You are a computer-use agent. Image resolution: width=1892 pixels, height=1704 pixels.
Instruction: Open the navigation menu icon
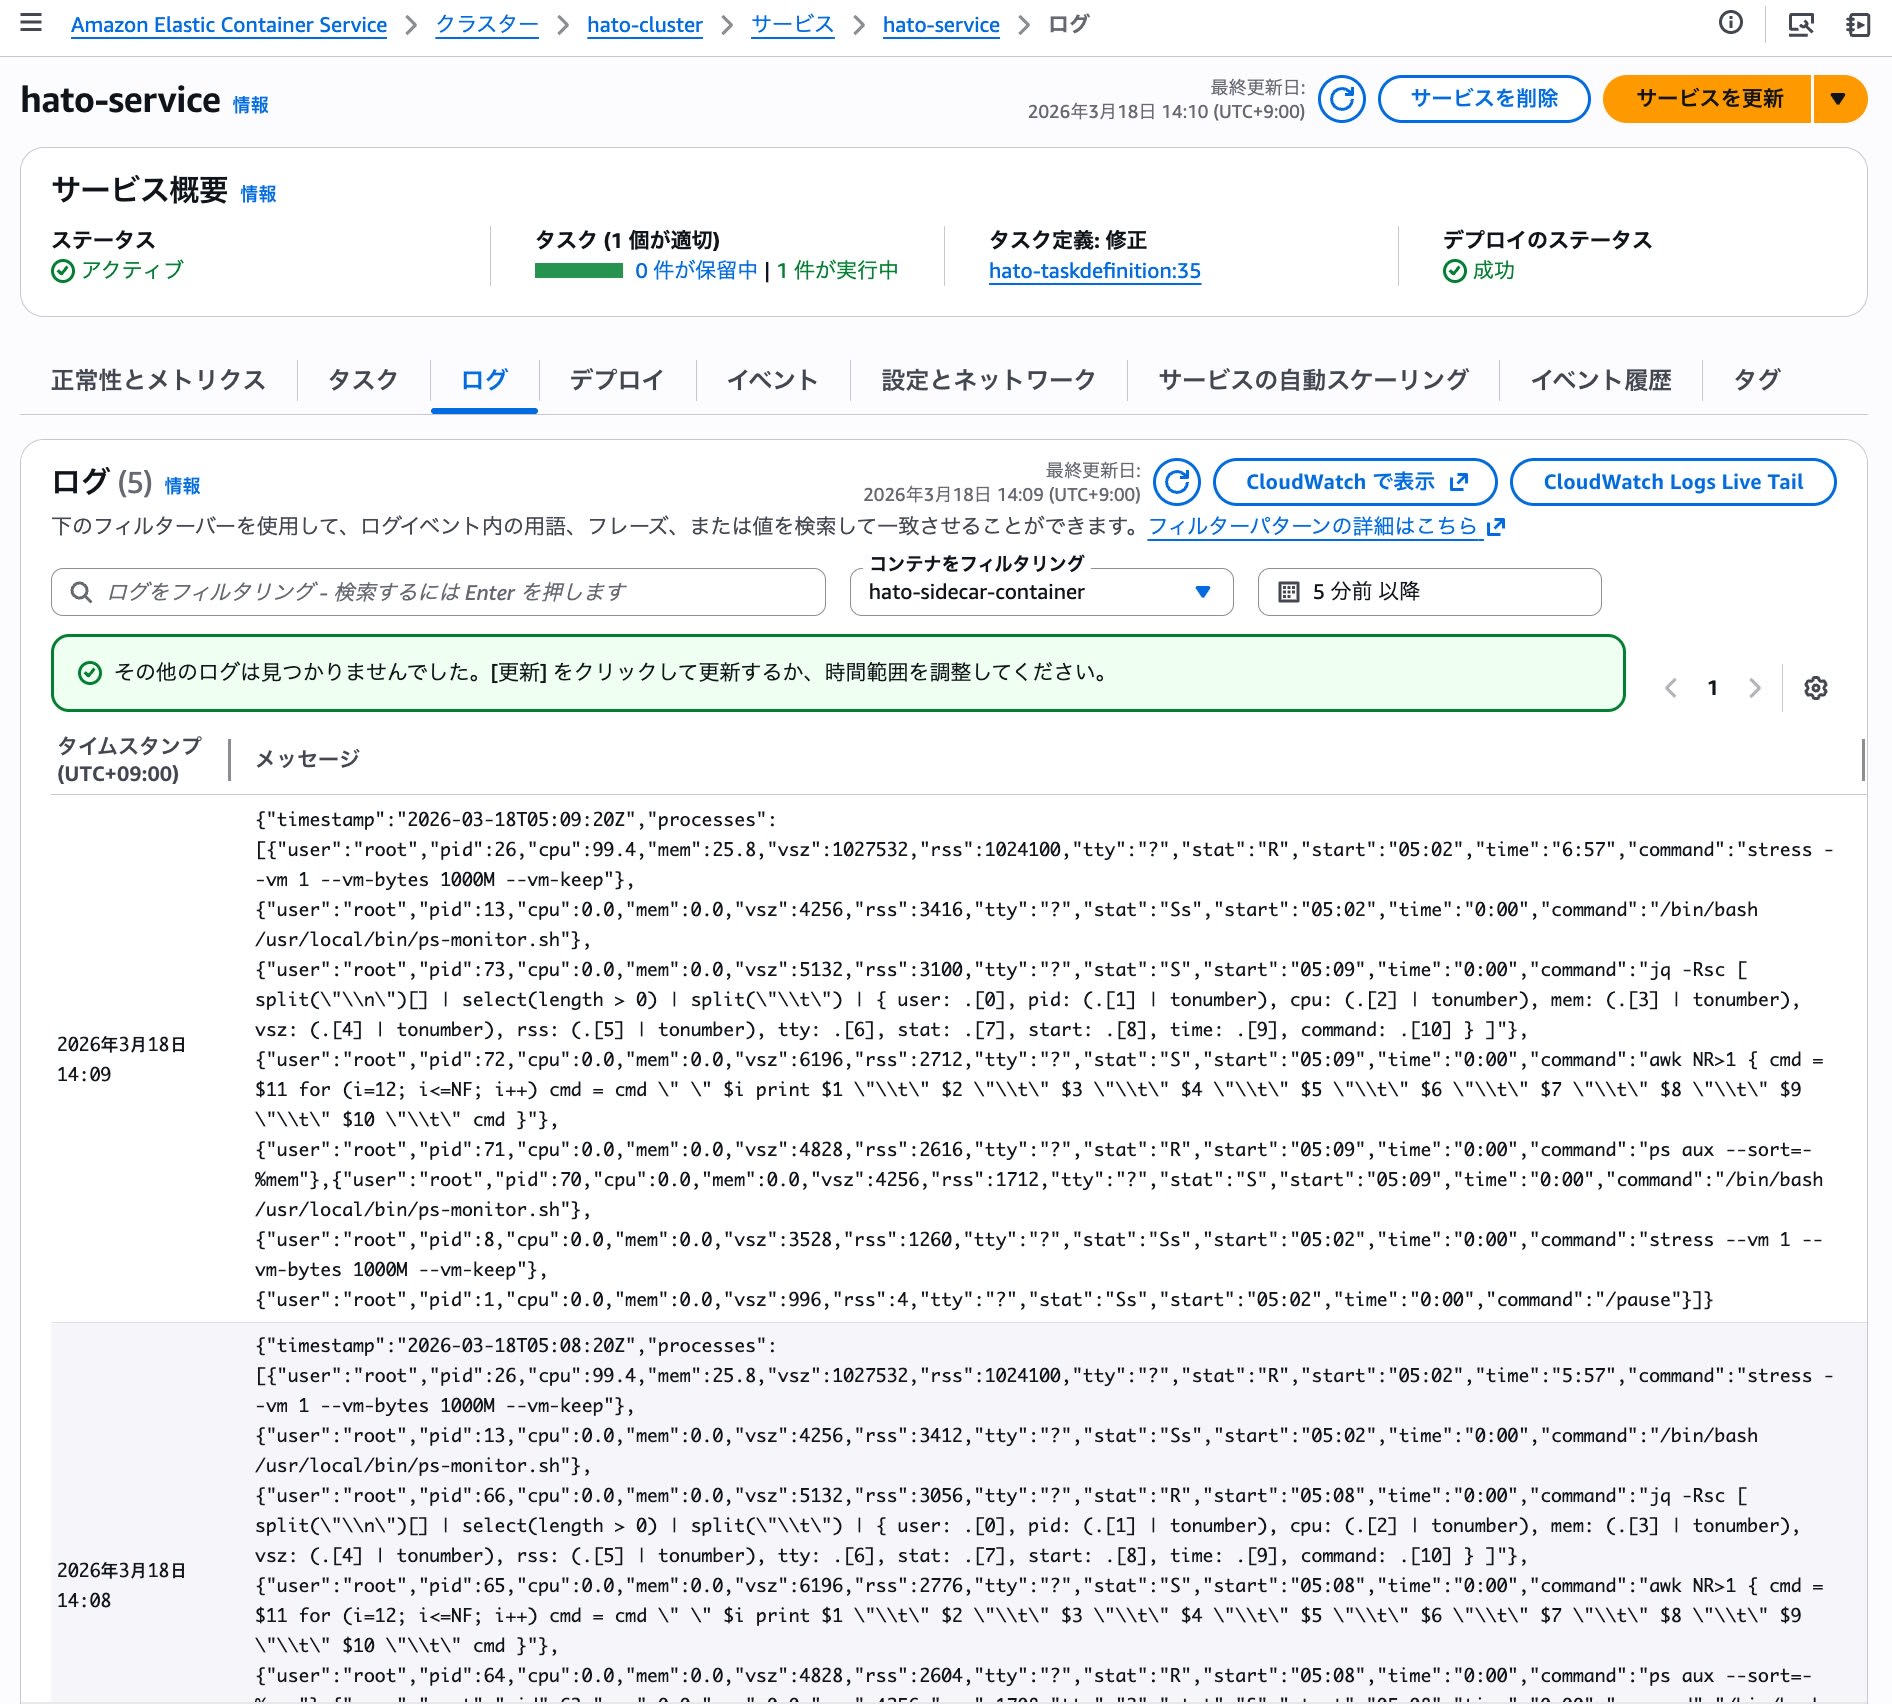(32, 22)
